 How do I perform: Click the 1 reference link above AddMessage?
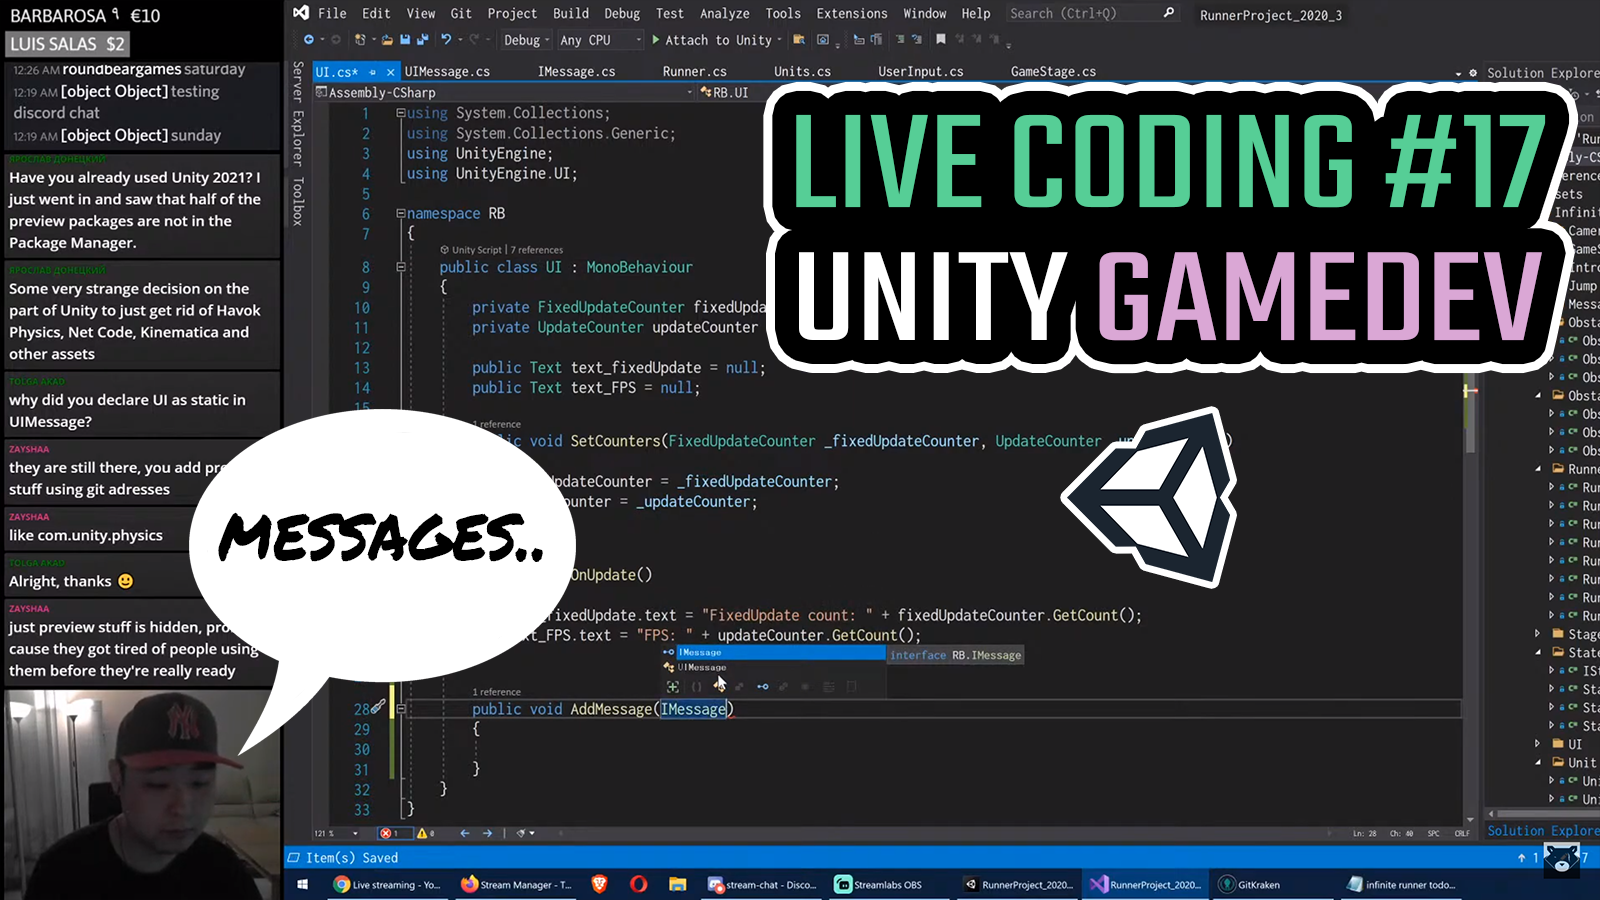(x=497, y=692)
